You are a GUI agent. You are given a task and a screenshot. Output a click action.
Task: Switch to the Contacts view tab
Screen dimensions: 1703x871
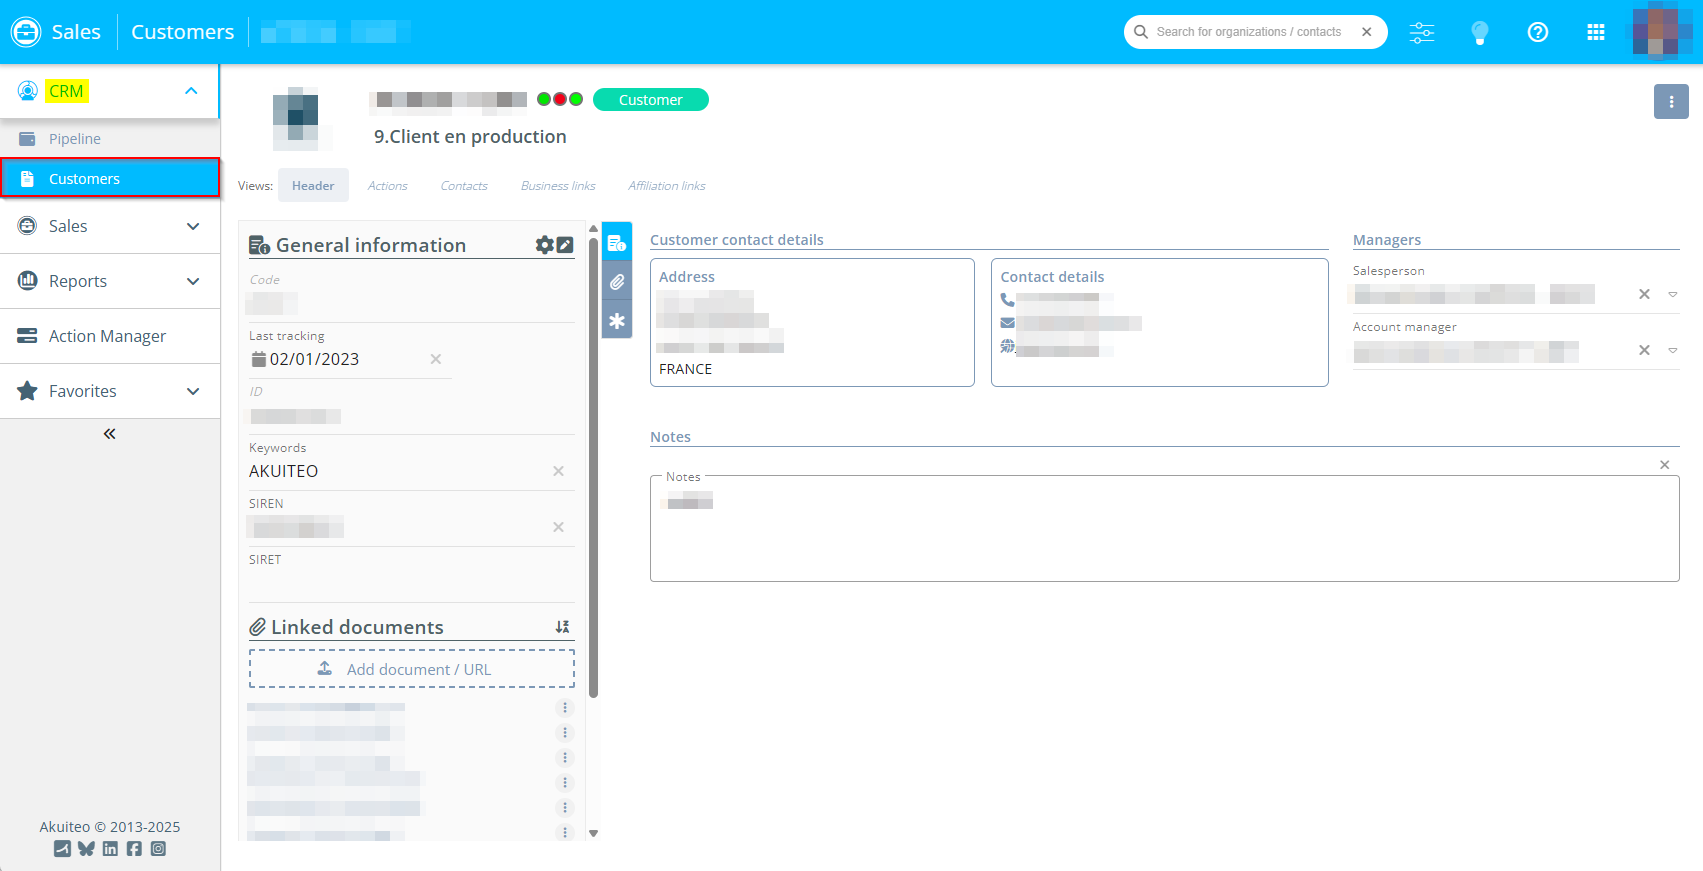coord(464,186)
